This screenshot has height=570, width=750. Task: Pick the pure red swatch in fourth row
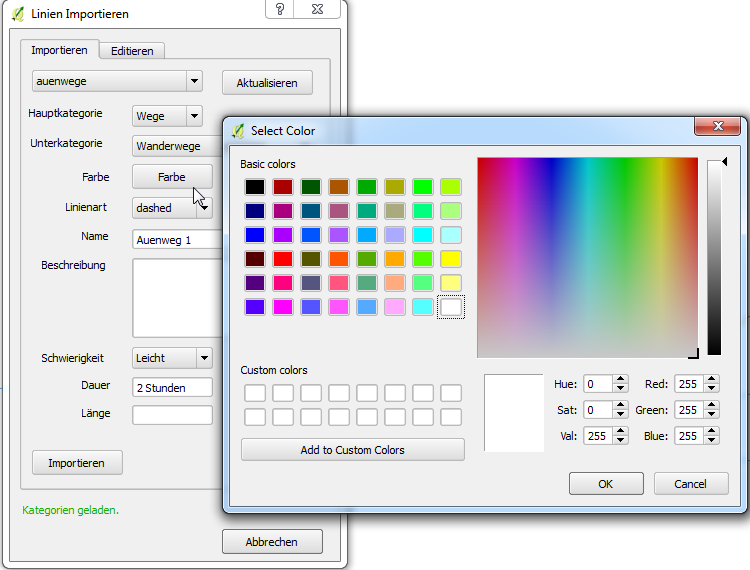tap(283, 259)
